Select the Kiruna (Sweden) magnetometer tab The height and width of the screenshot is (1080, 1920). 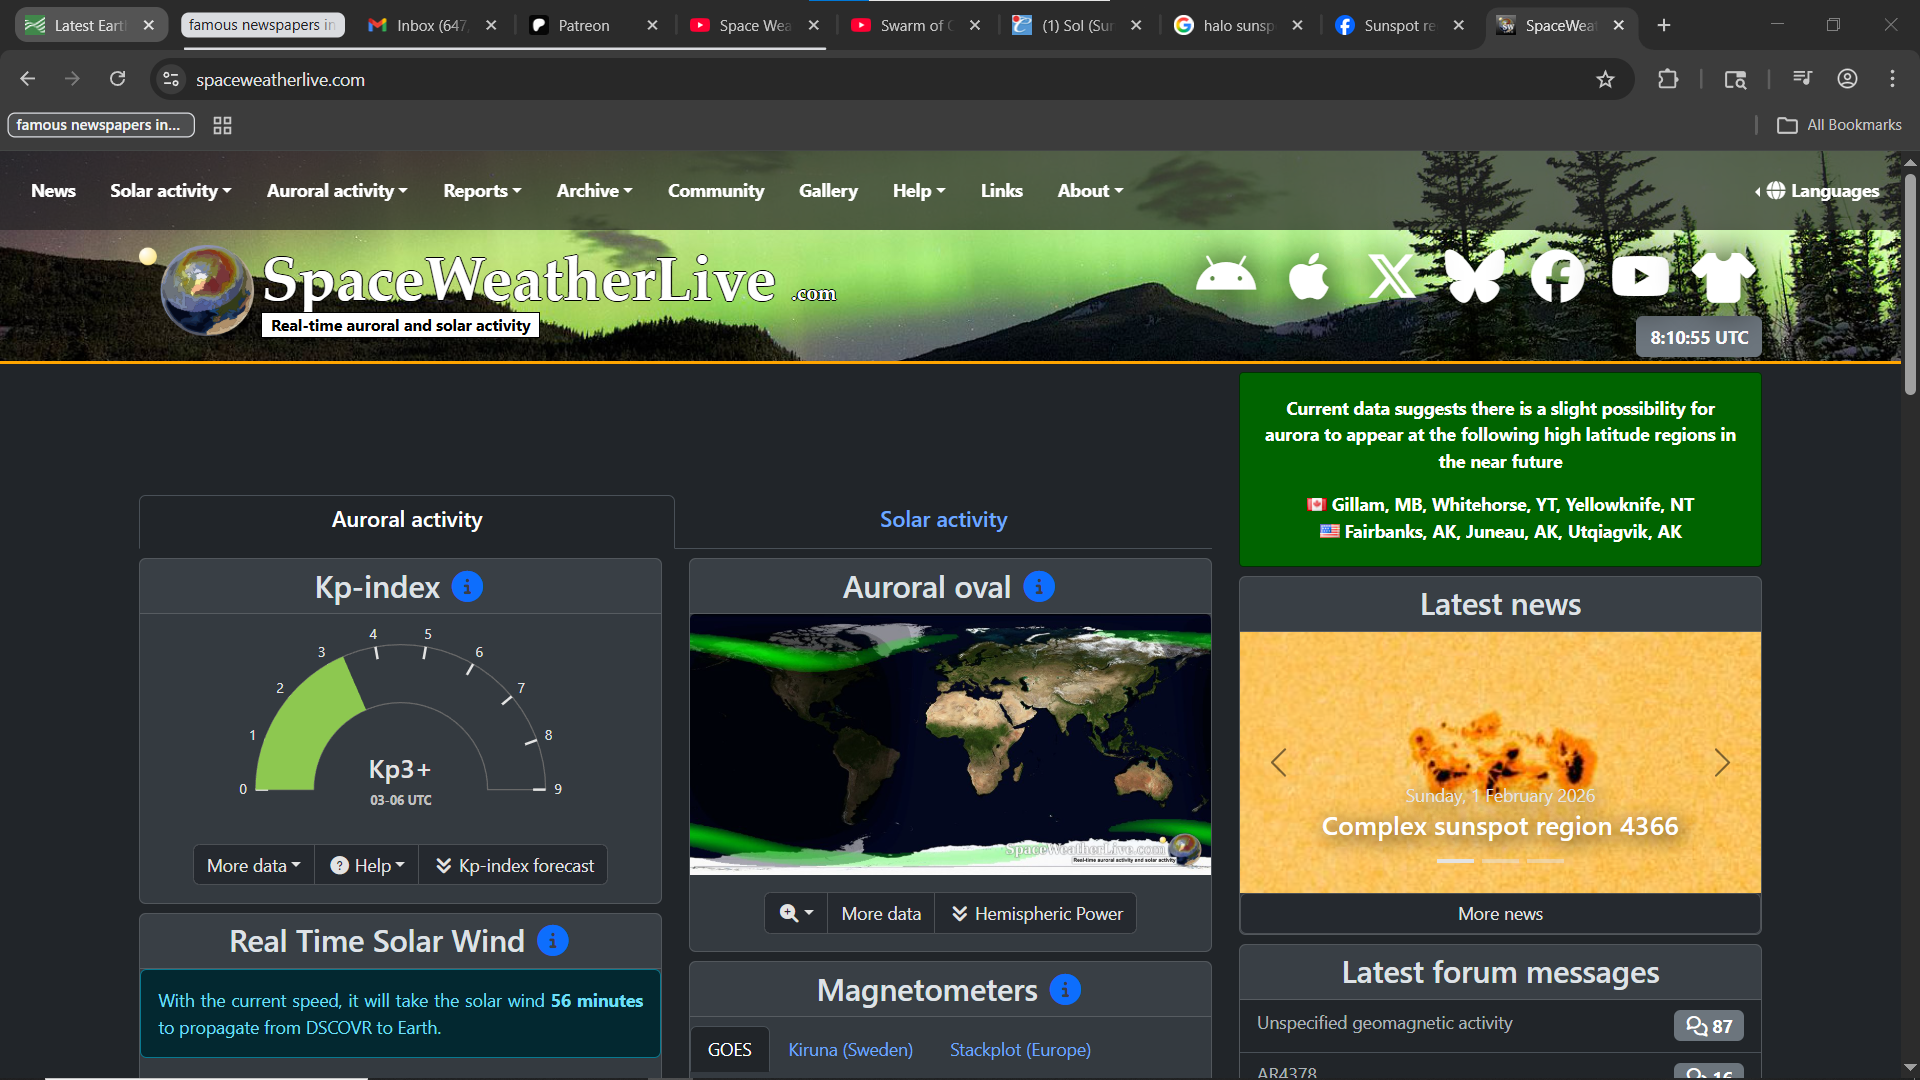(x=850, y=1050)
